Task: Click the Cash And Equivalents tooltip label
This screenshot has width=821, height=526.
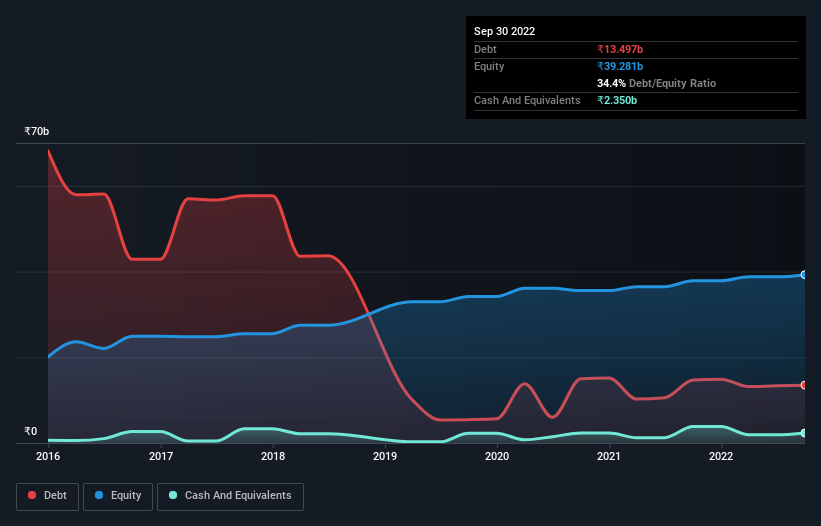Action: click(x=527, y=100)
